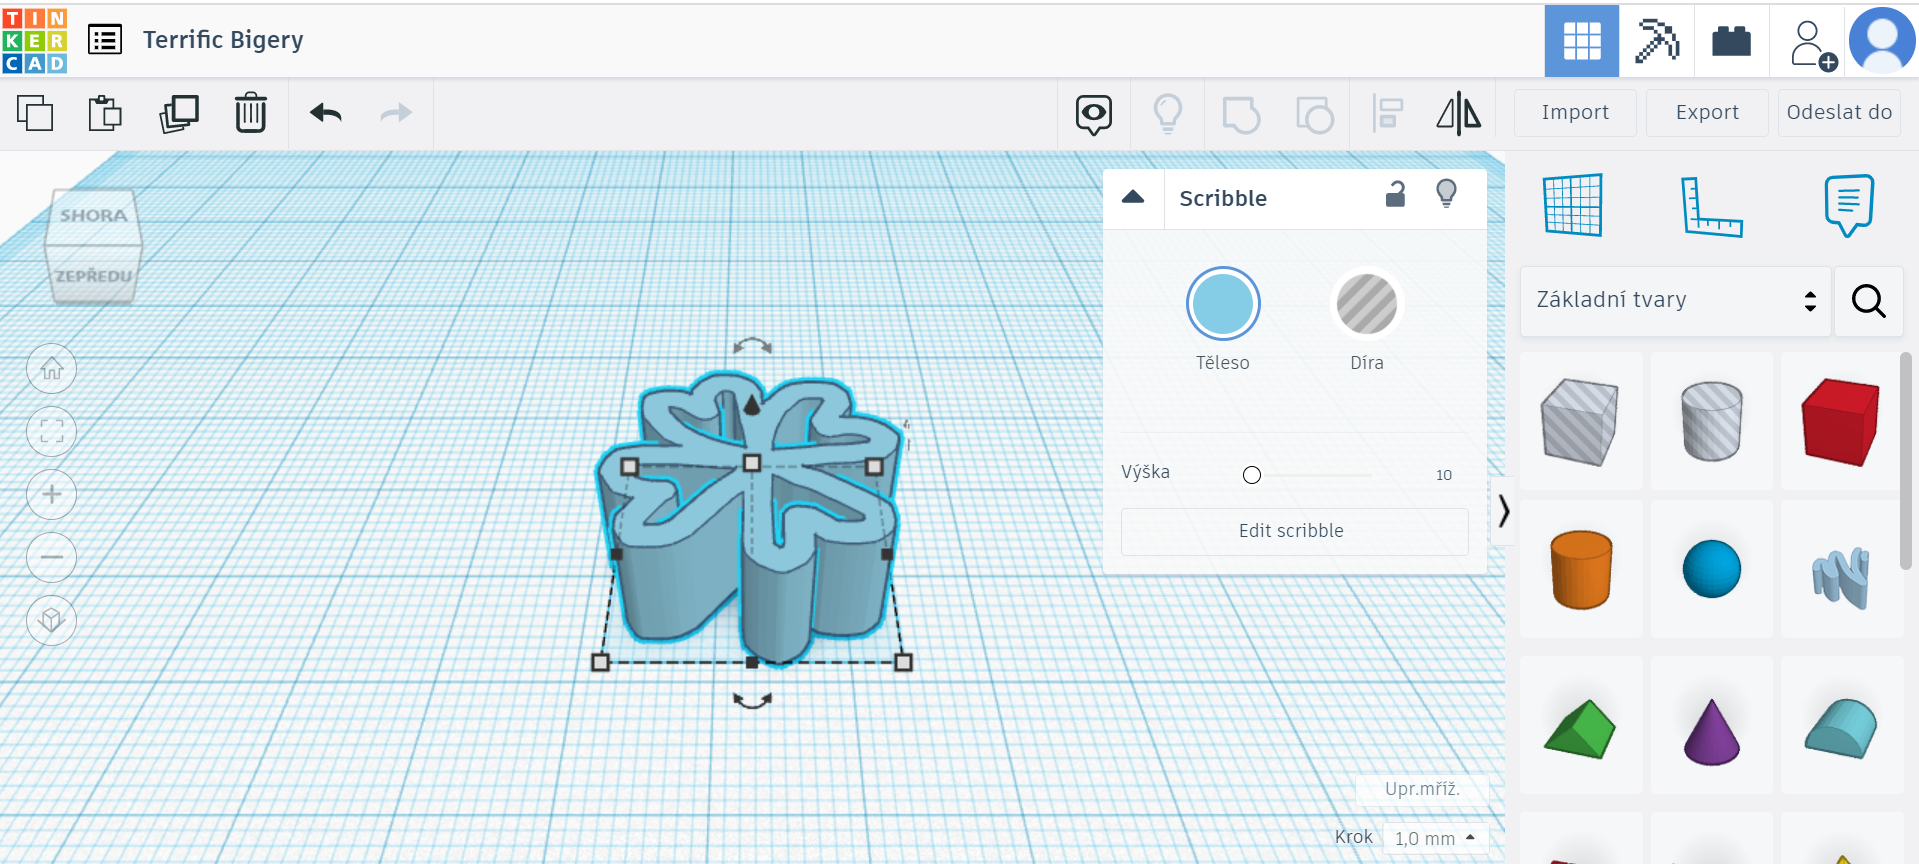
Task: Pick the orange cylinder shape
Action: pos(1581,569)
